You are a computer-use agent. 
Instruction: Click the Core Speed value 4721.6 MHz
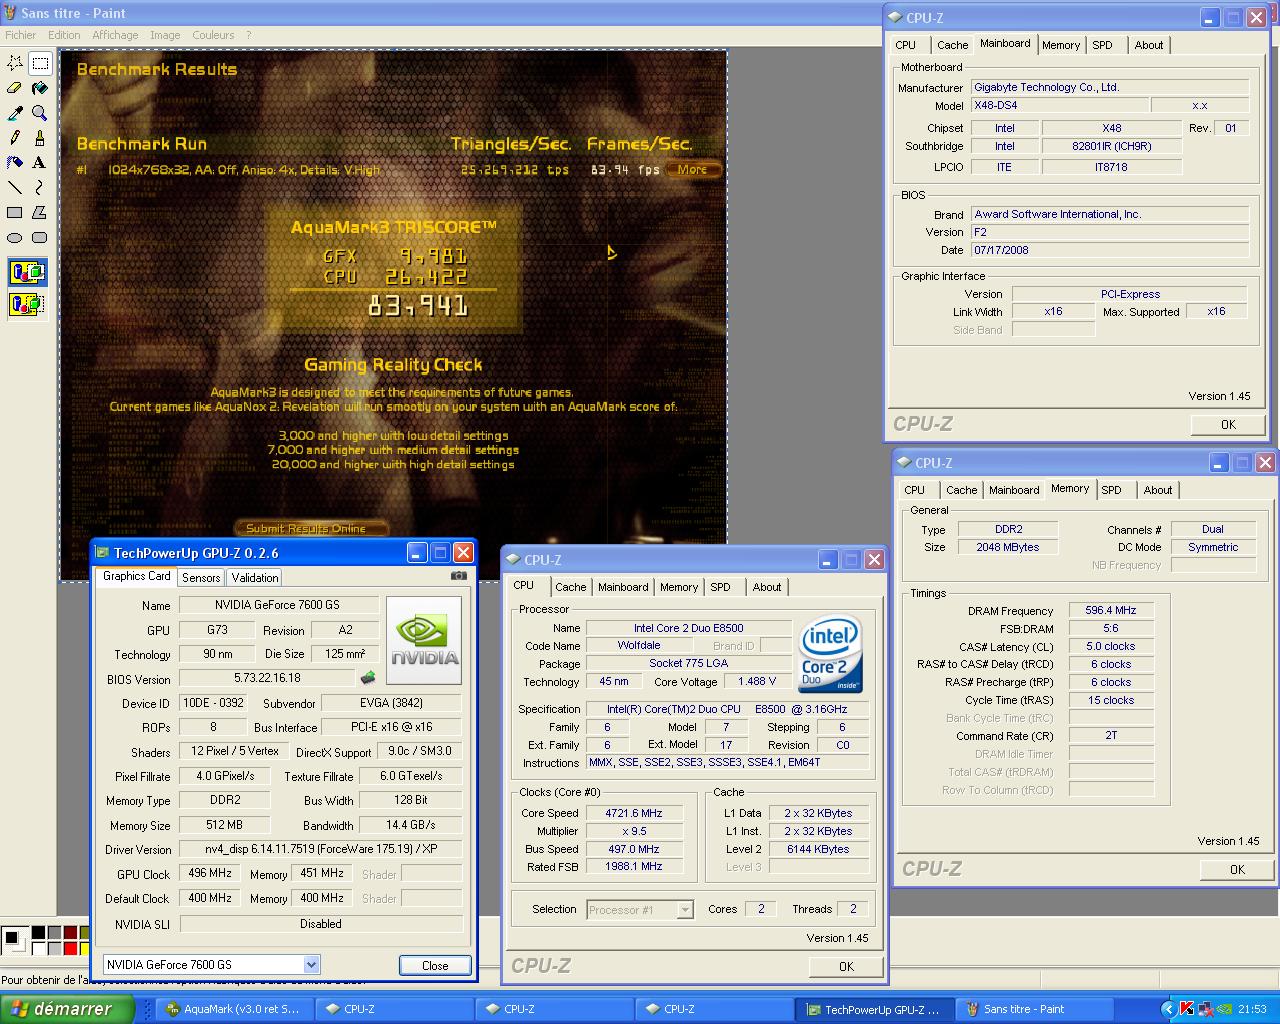coord(633,813)
